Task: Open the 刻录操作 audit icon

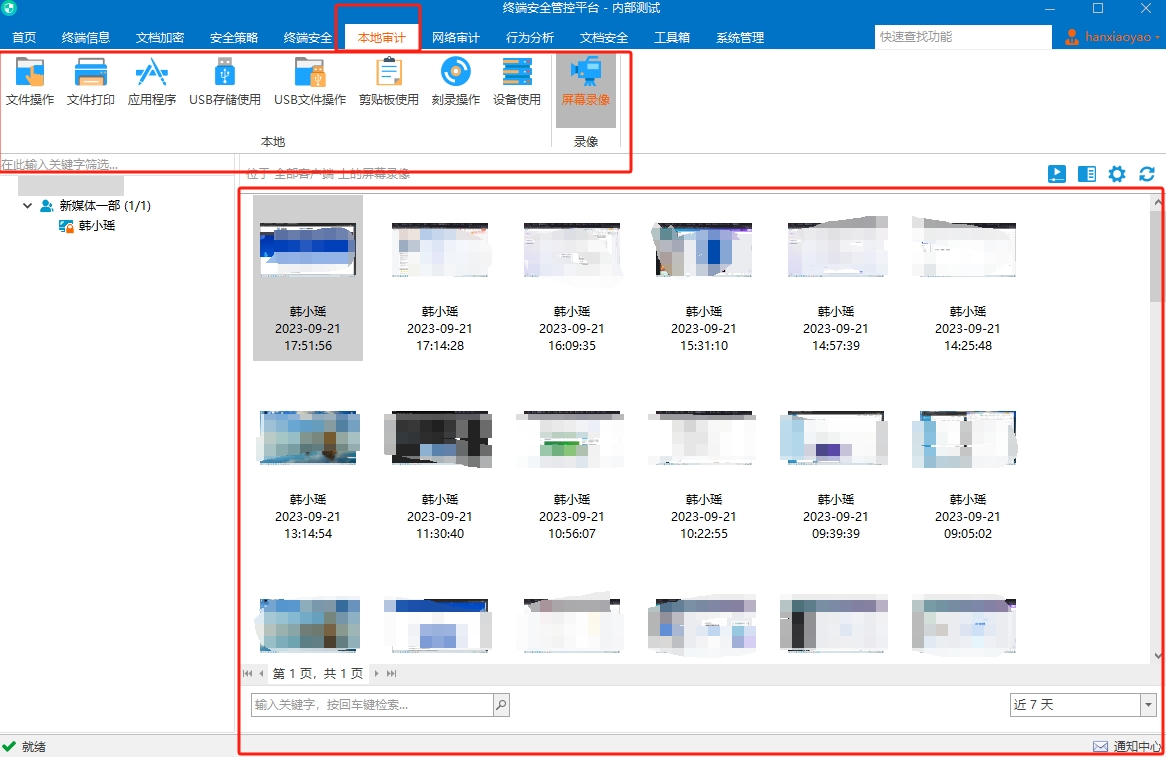Action: coord(456,82)
